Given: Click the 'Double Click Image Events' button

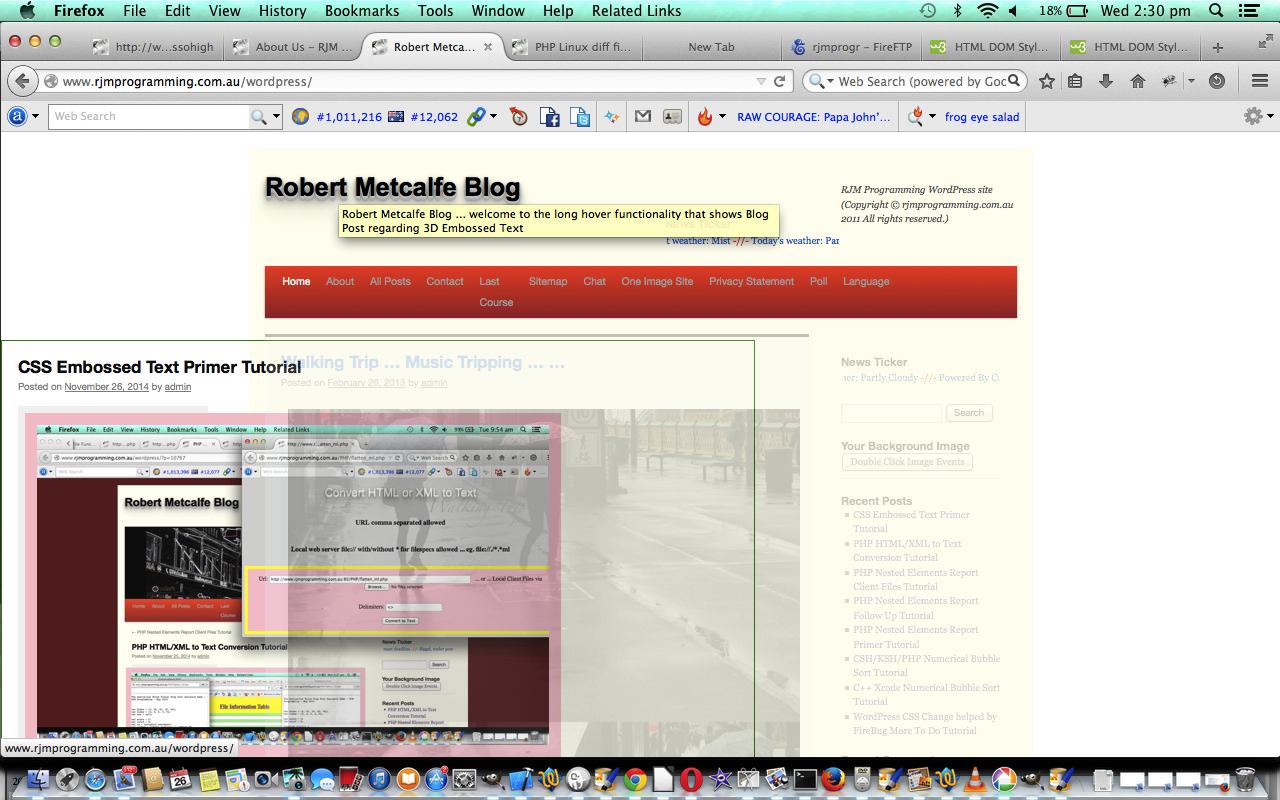Looking at the screenshot, I should pyautogui.click(x=907, y=462).
